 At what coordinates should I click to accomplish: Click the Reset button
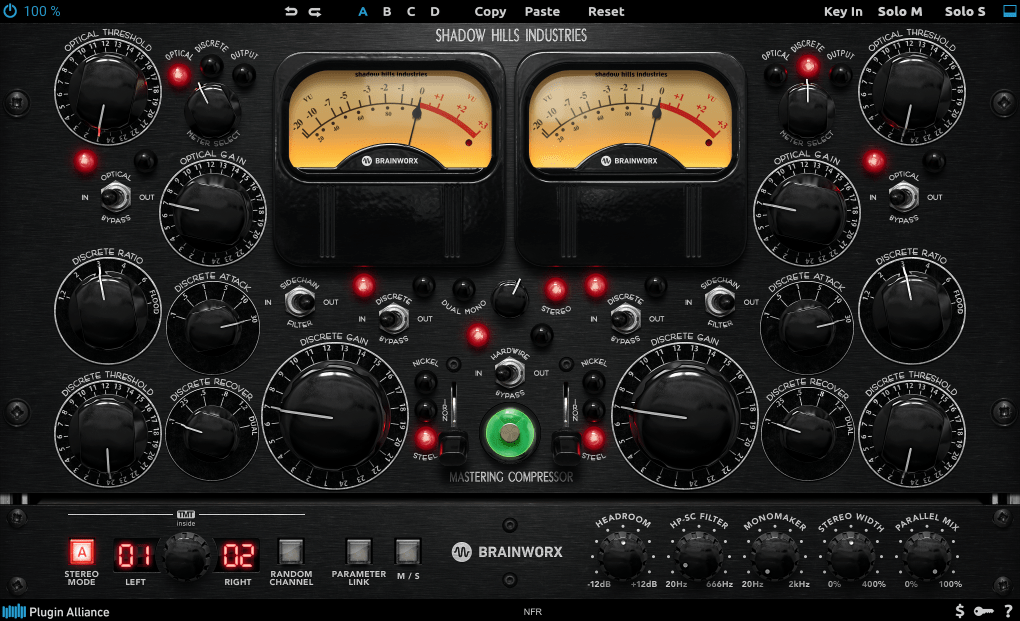pos(606,12)
